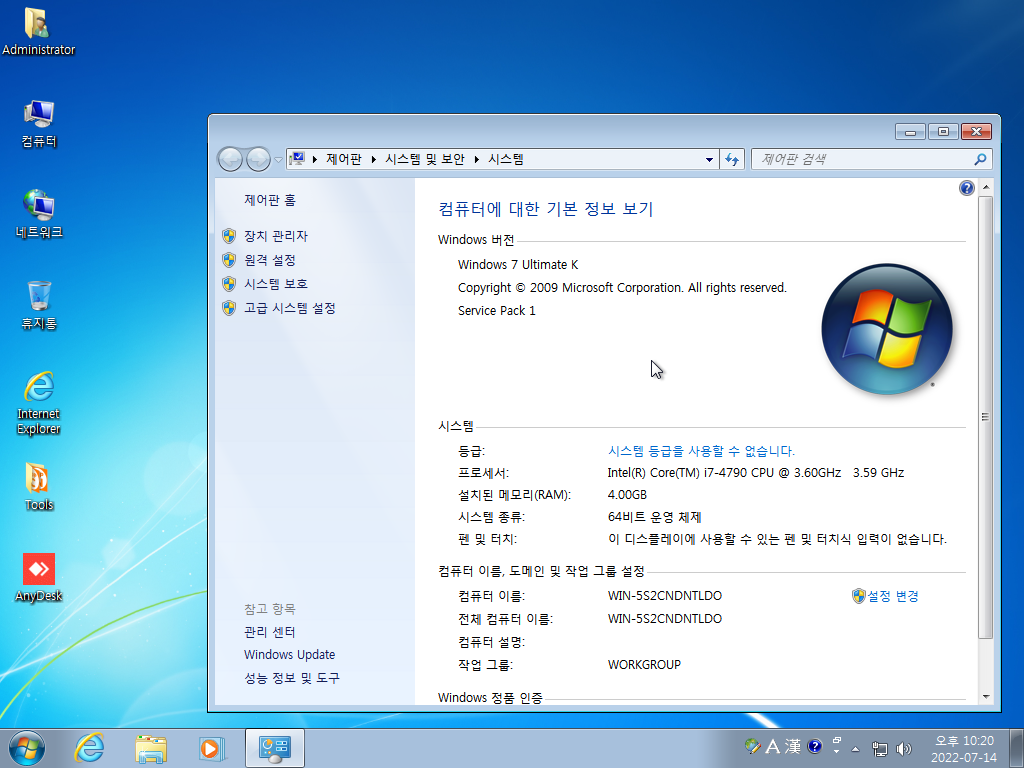
Task: Click the search magnifier icon
Action: tap(980, 159)
